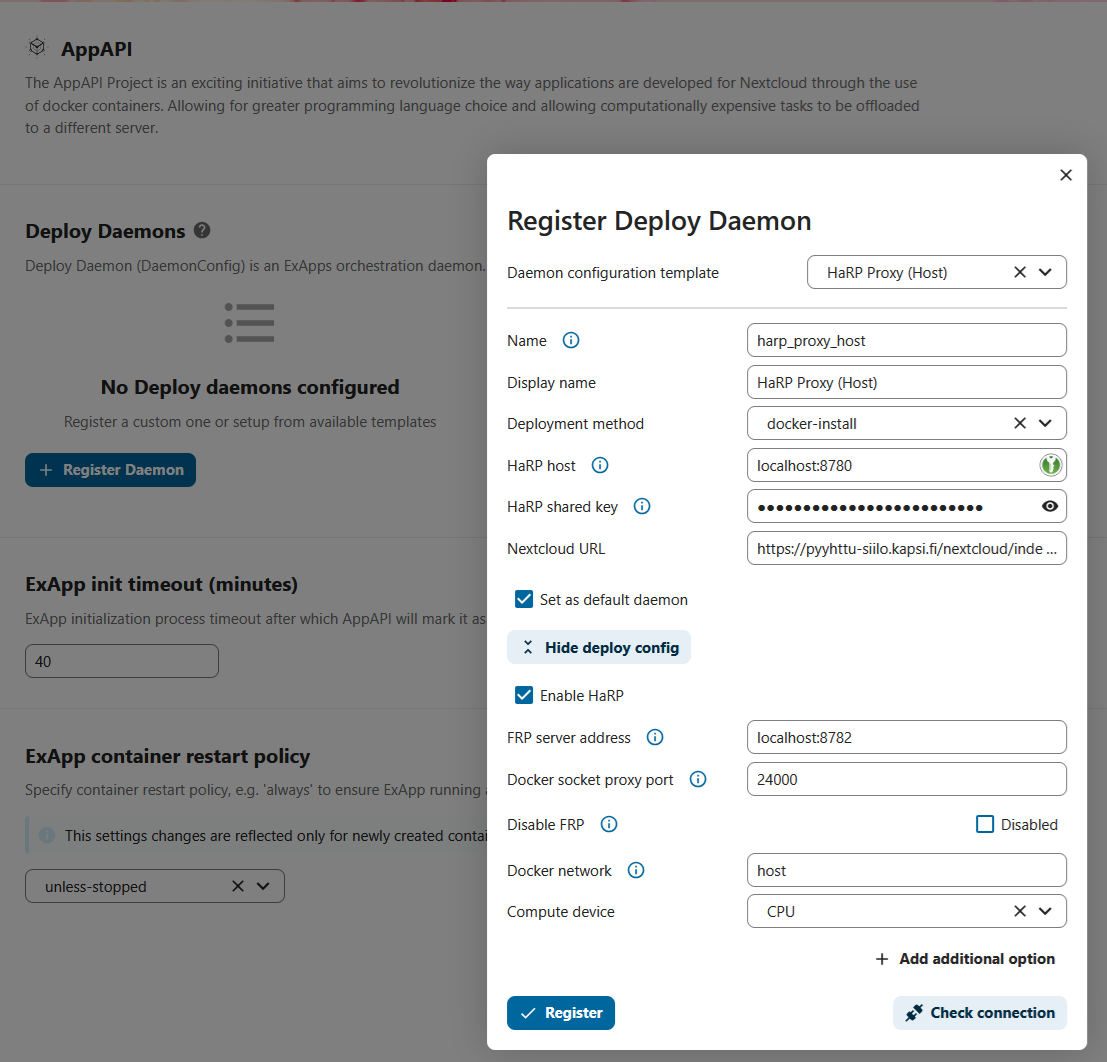Click the info icon beside HaRP shared key
The width and height of the screenshot is (1107, 1062).
(642, 506)
